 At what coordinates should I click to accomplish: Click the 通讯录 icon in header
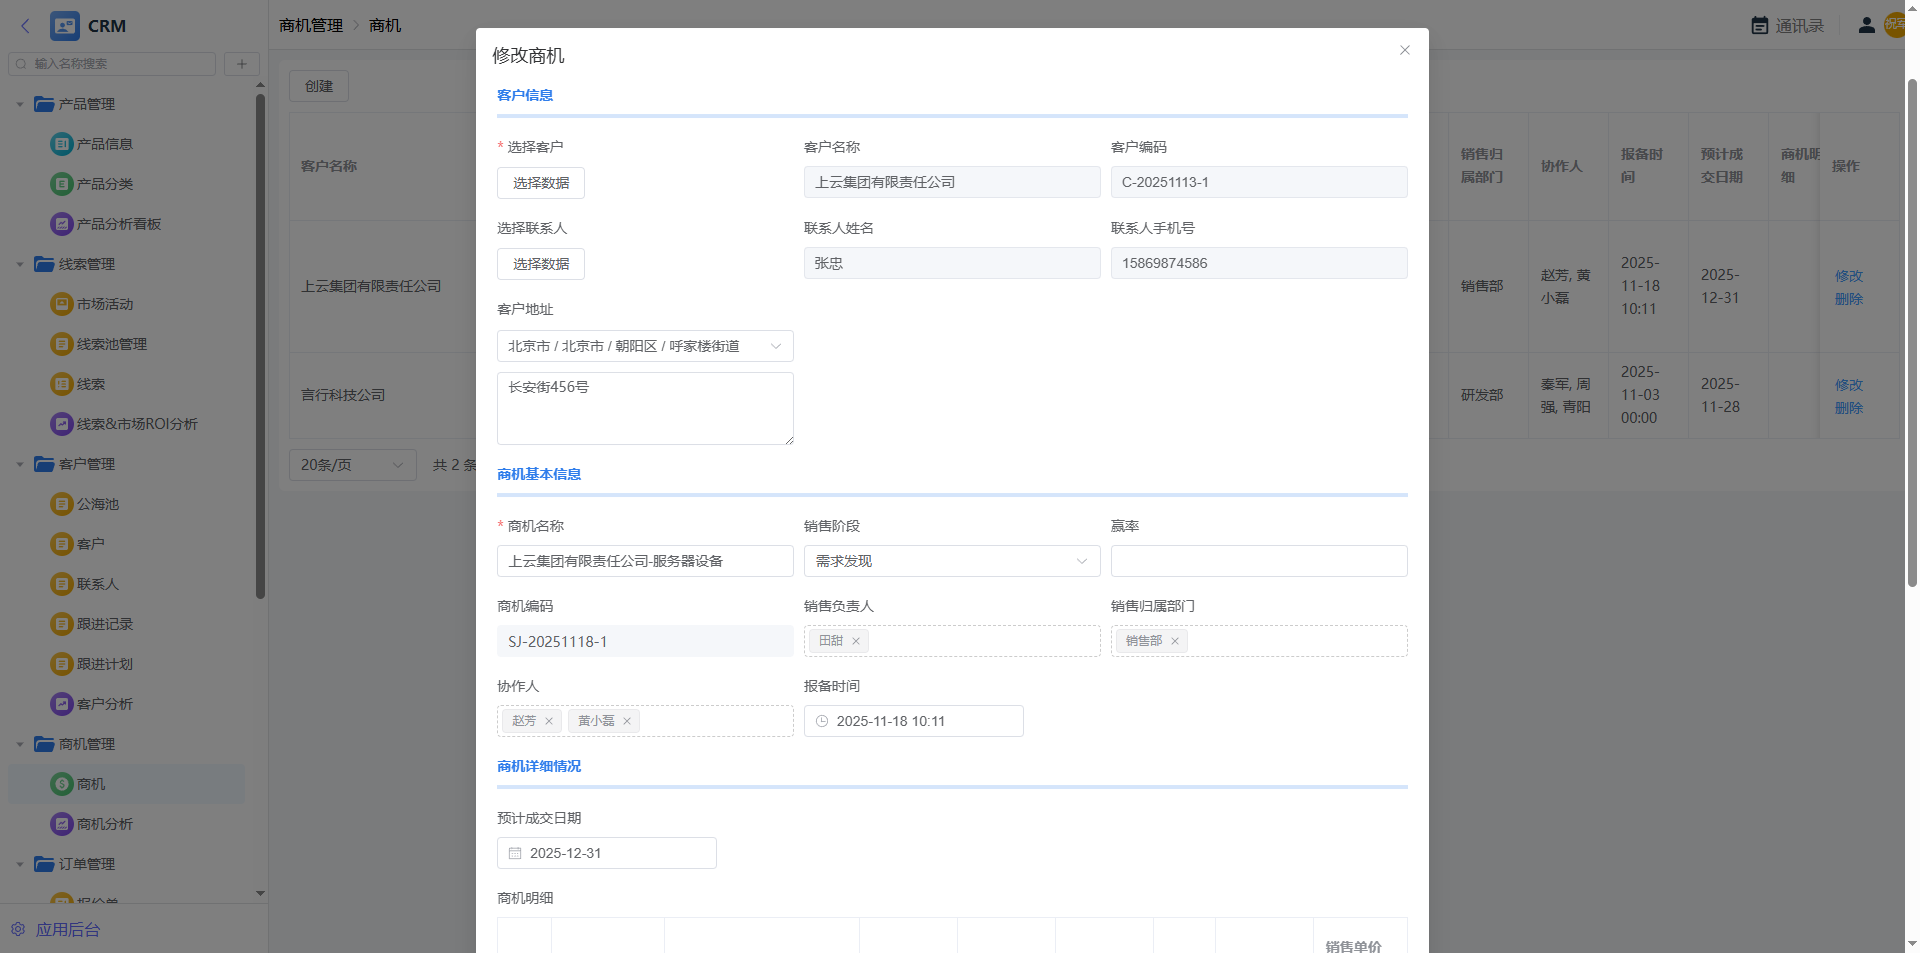[x=1760, y=26]
